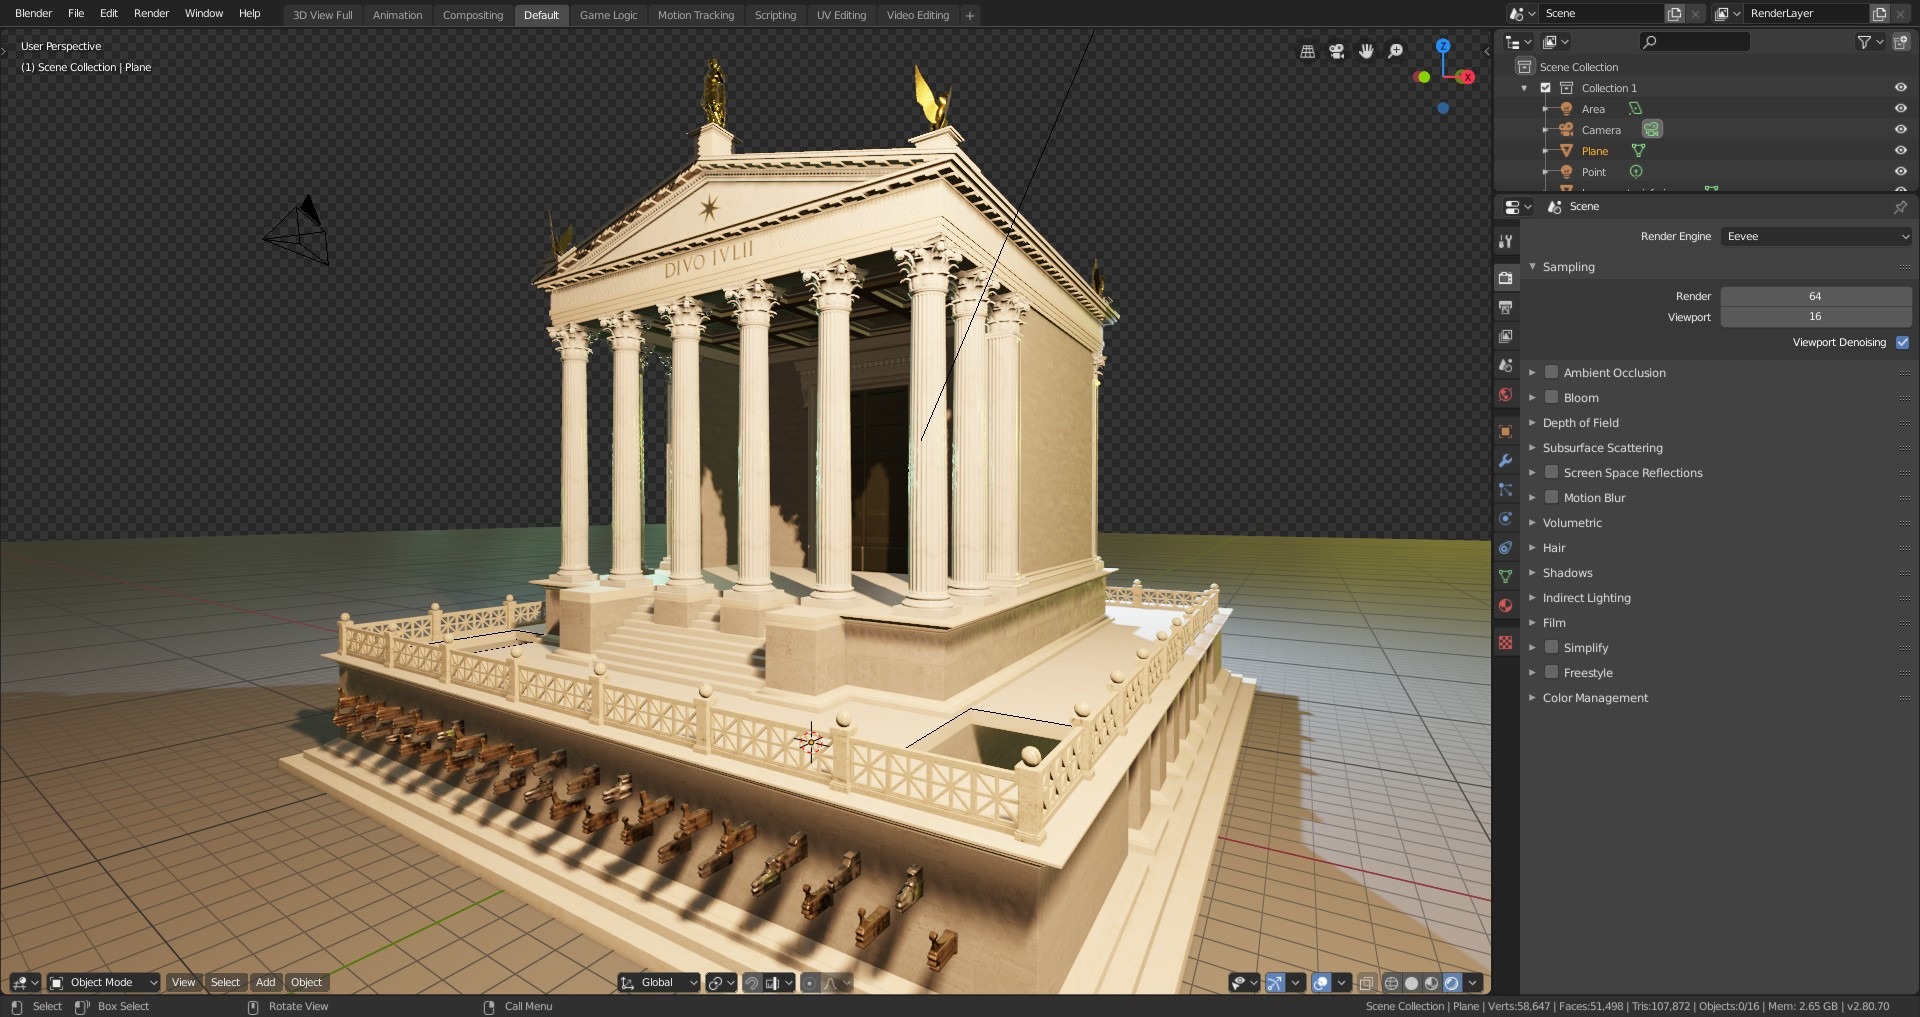Toggle proportional editing icon
Screen dimensions: 1920x1017
click(x=810, y=983)
